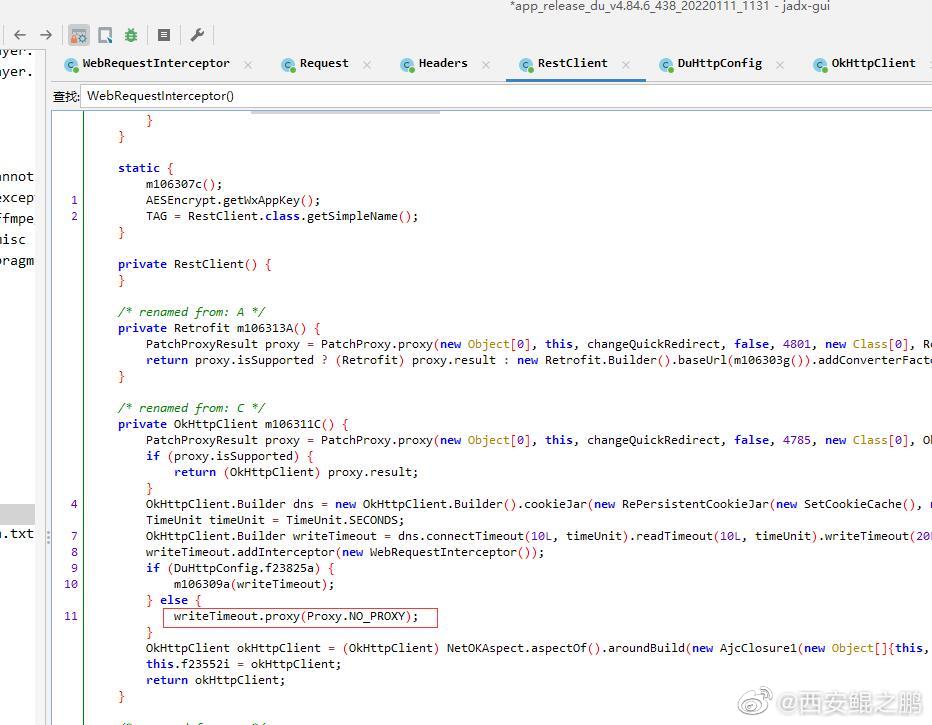Click the 'renamed from: A' comment

coord(191,312)
